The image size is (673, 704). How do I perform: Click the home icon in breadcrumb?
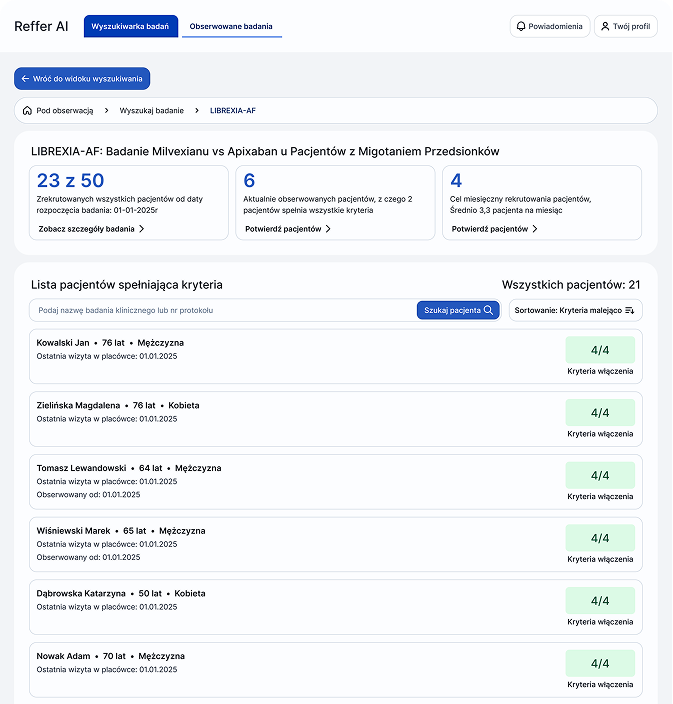click(27, 110)
